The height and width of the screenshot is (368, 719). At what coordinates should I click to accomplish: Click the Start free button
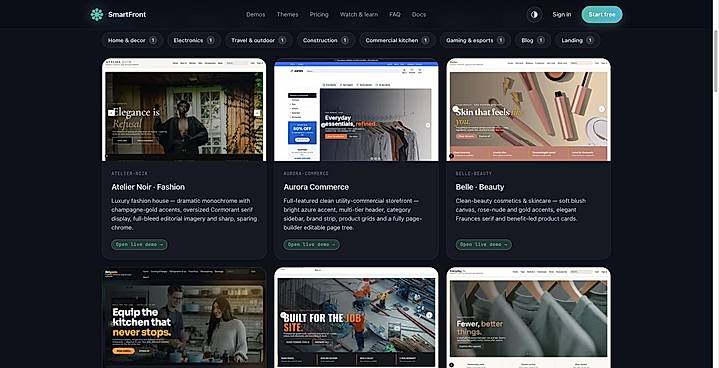point(602,15)
